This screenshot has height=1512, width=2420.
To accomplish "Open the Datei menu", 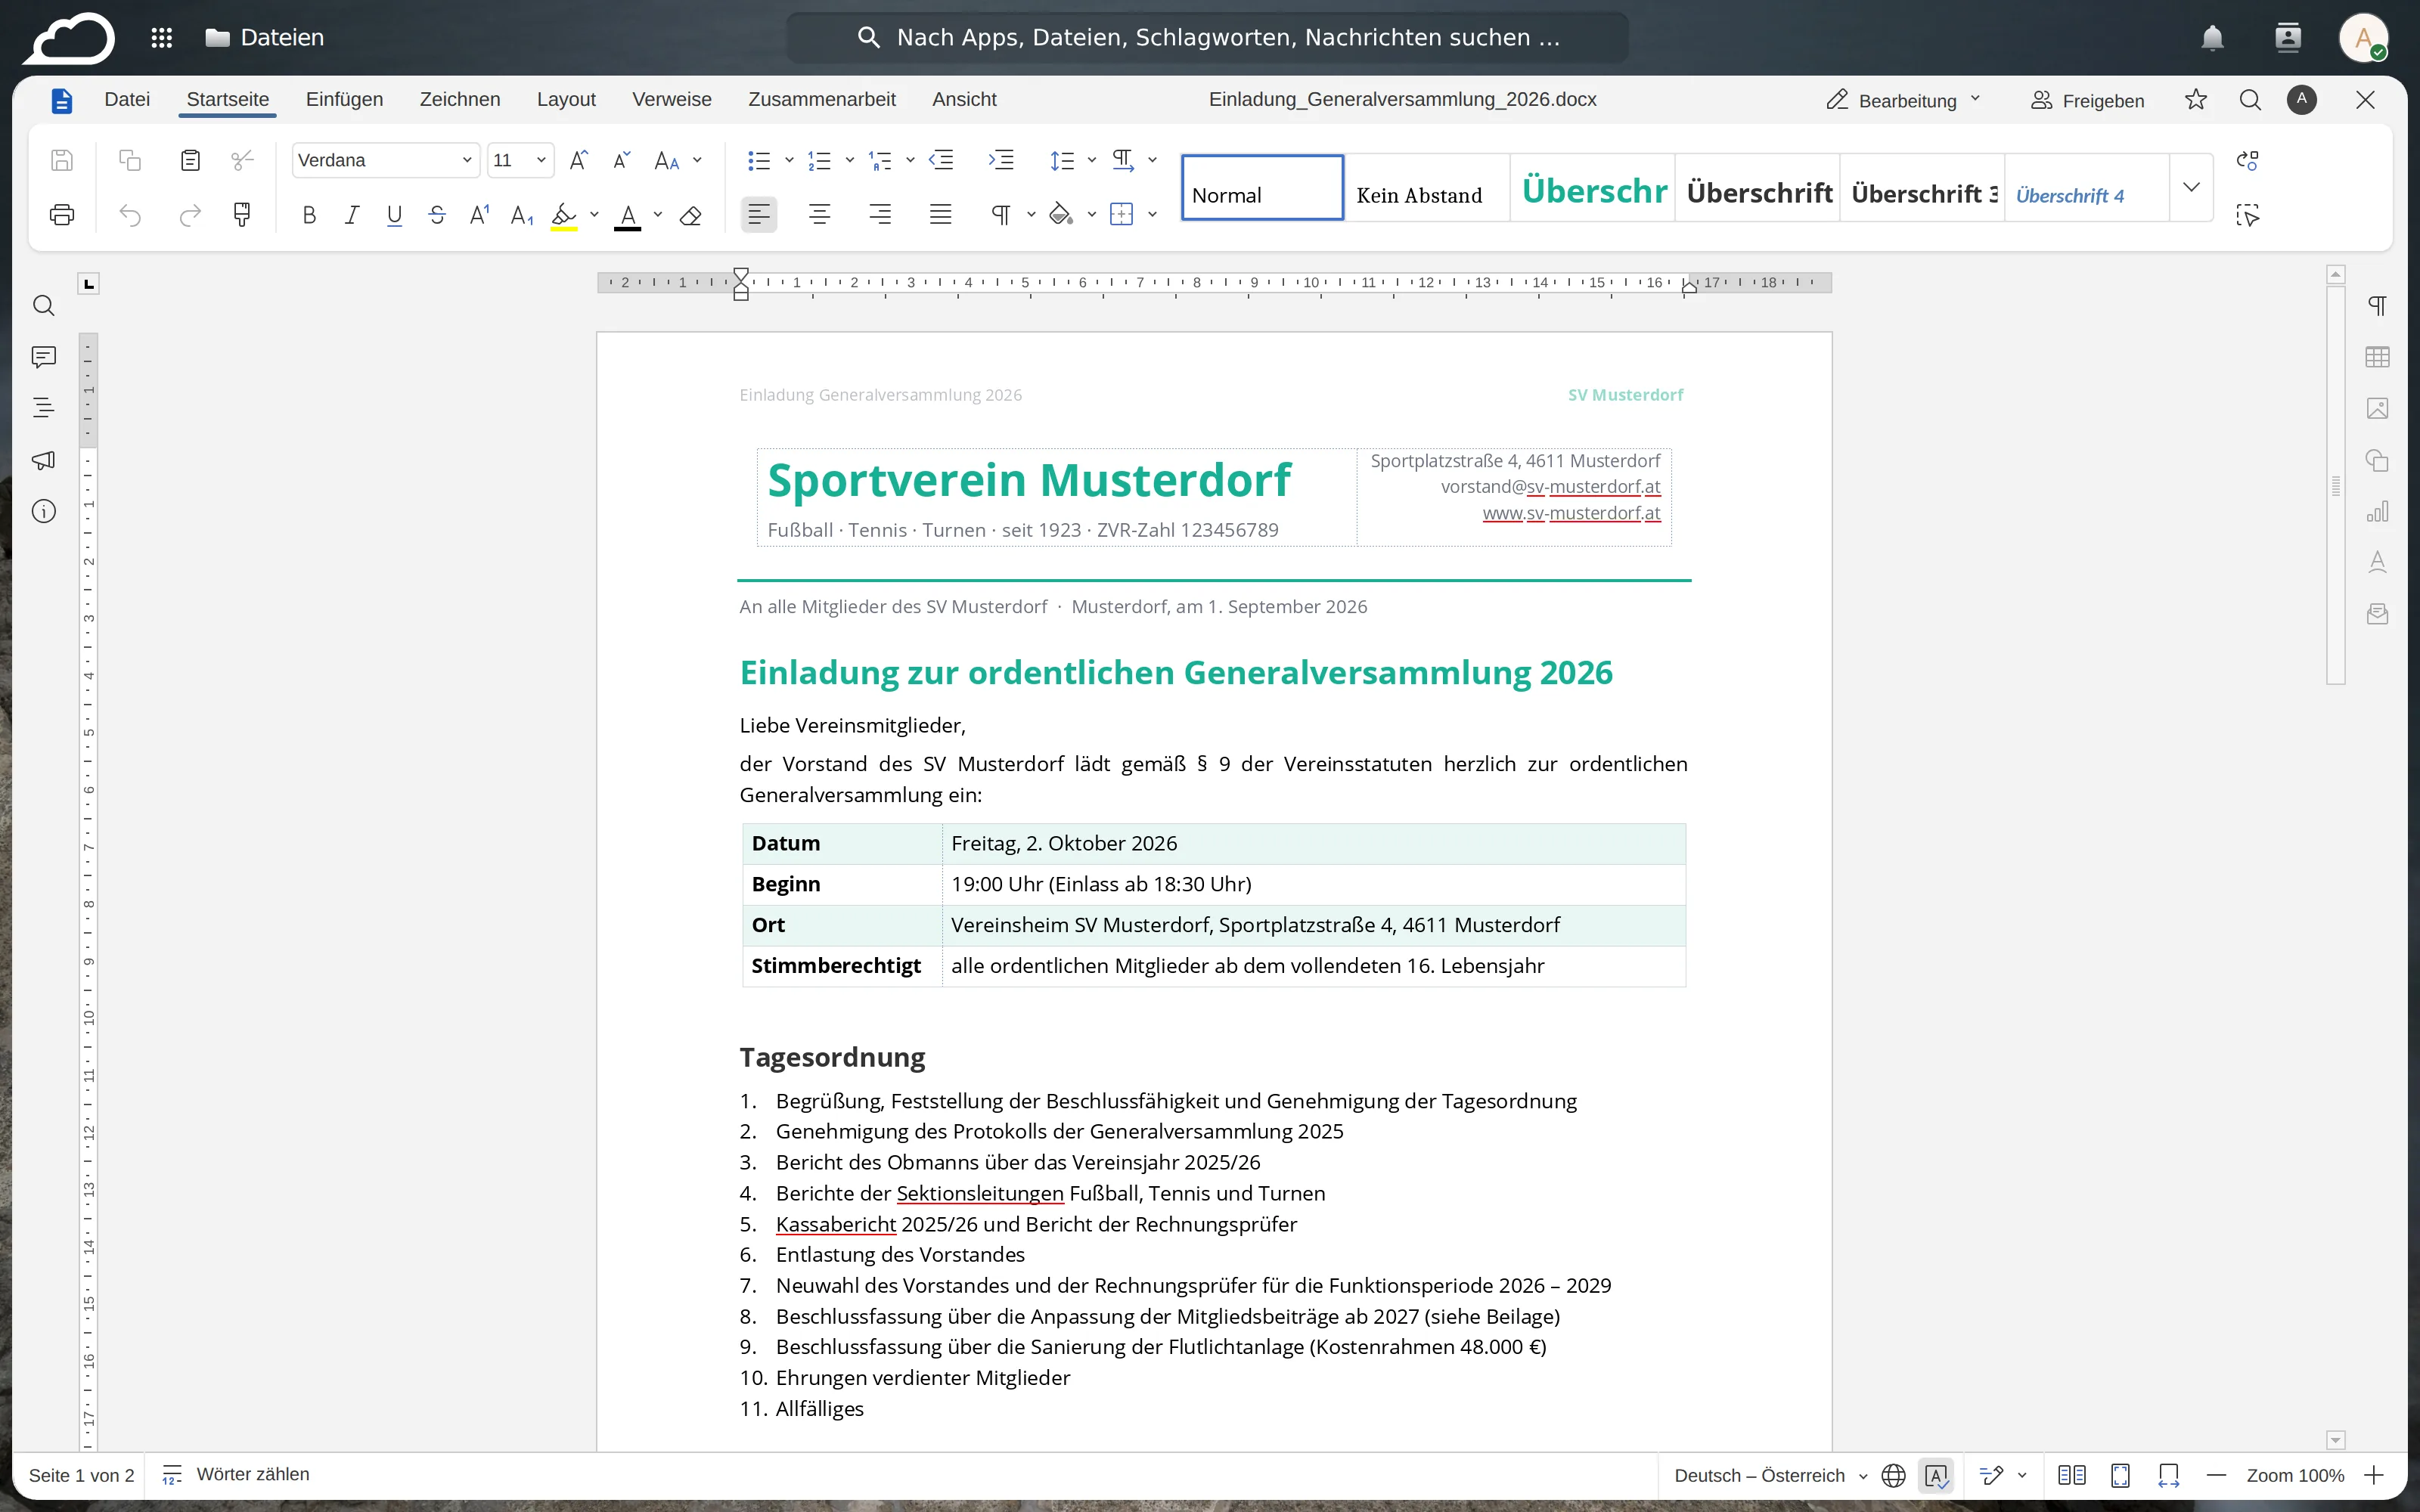I will [x=127, y=99].
